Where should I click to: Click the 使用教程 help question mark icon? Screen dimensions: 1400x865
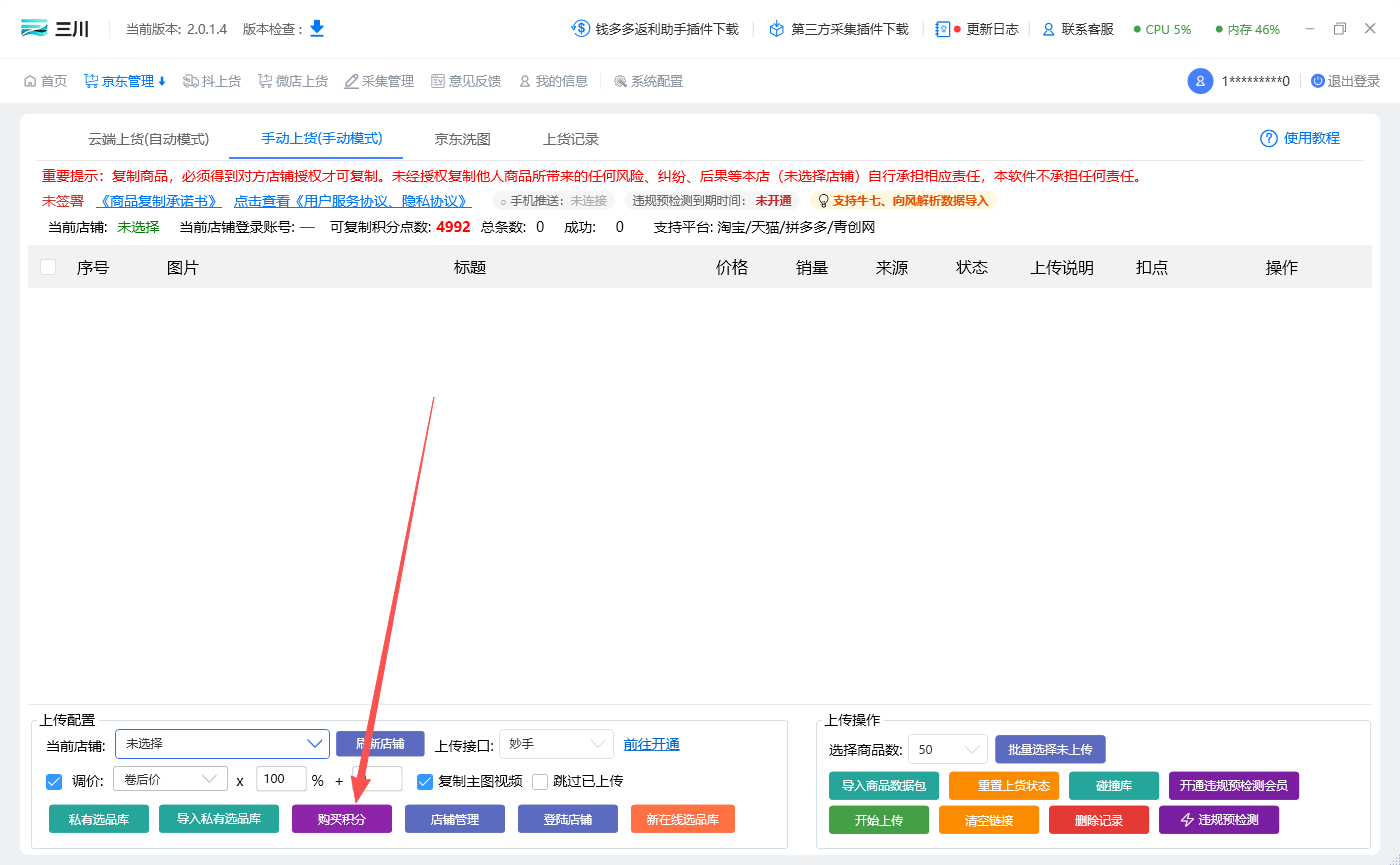coord(1269,138)
